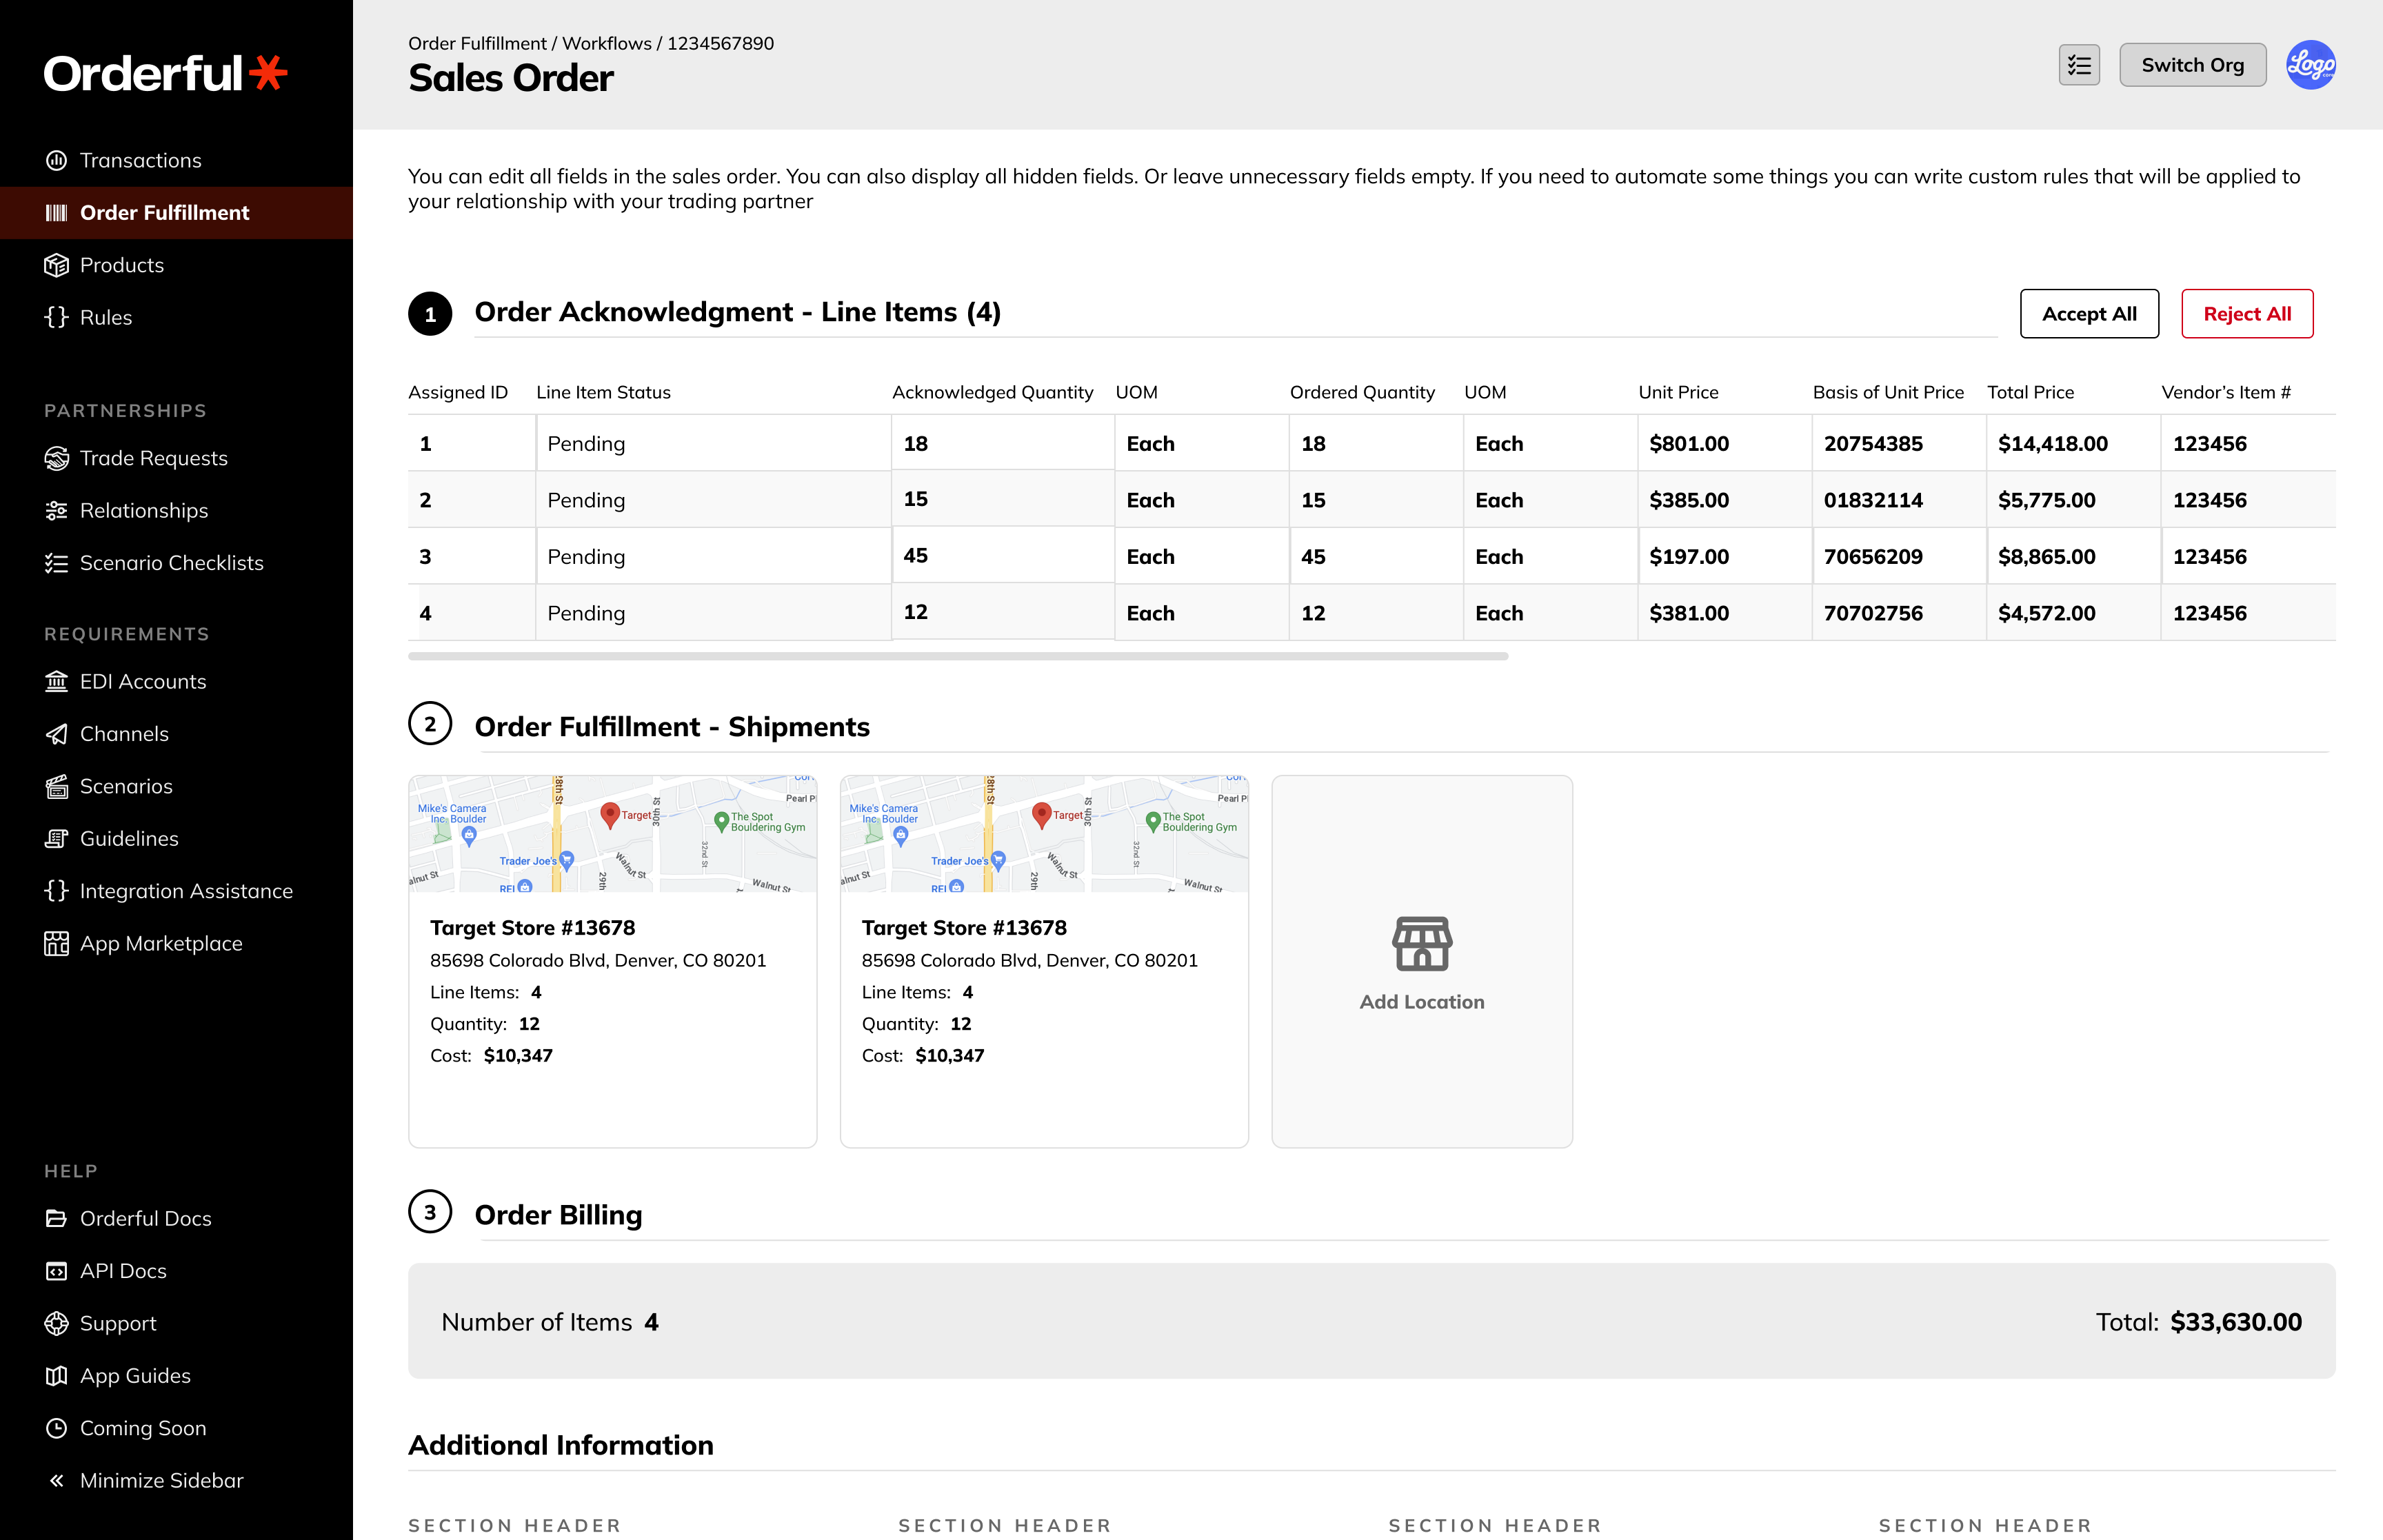Click the Coming Soon clock icon
2383x1540 pixels.
point(56,1428)
